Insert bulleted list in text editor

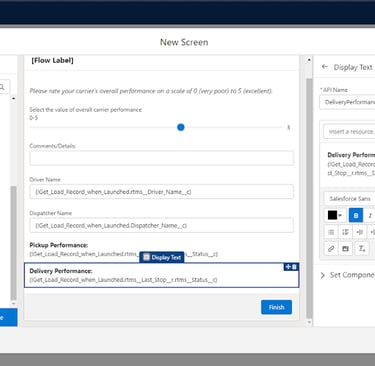pyautogui.click(x=331, y=232)
